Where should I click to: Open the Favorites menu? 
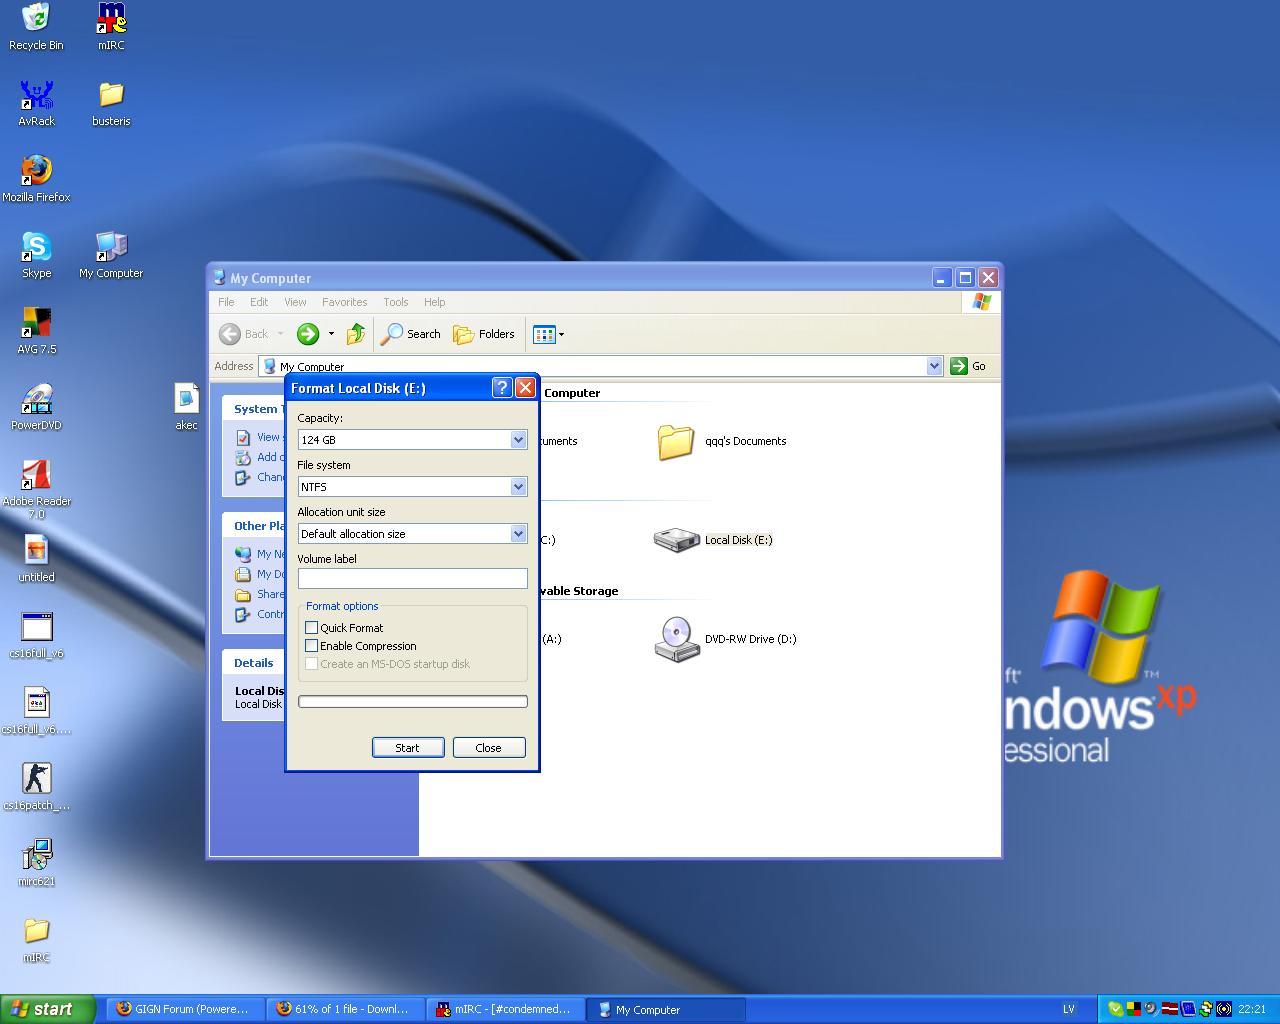click(x=344, y=302)
